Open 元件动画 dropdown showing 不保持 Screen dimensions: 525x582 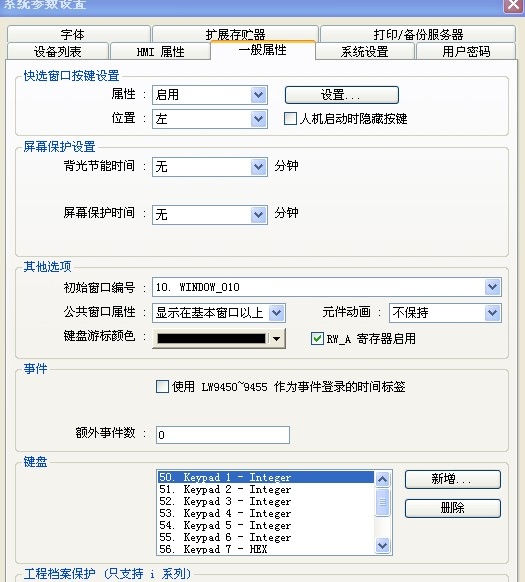[445, 313]
